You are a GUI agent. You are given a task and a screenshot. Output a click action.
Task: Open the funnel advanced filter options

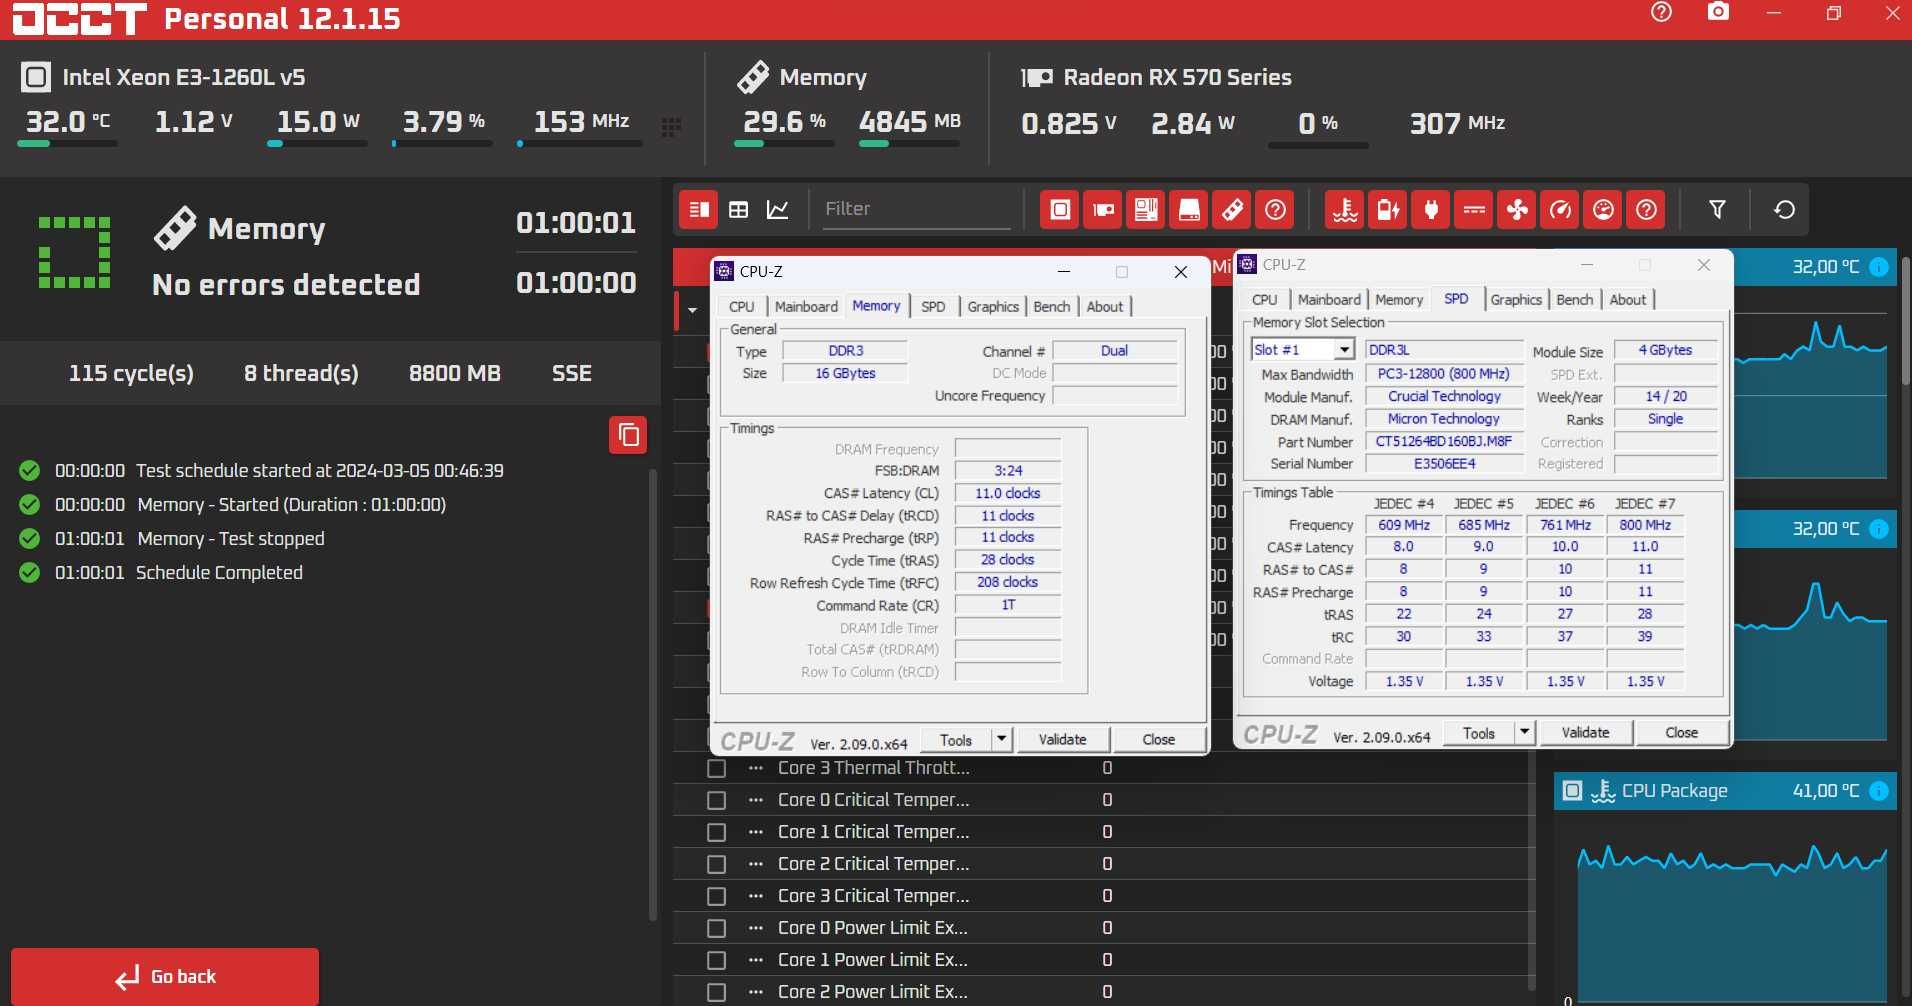point(1717,209)
